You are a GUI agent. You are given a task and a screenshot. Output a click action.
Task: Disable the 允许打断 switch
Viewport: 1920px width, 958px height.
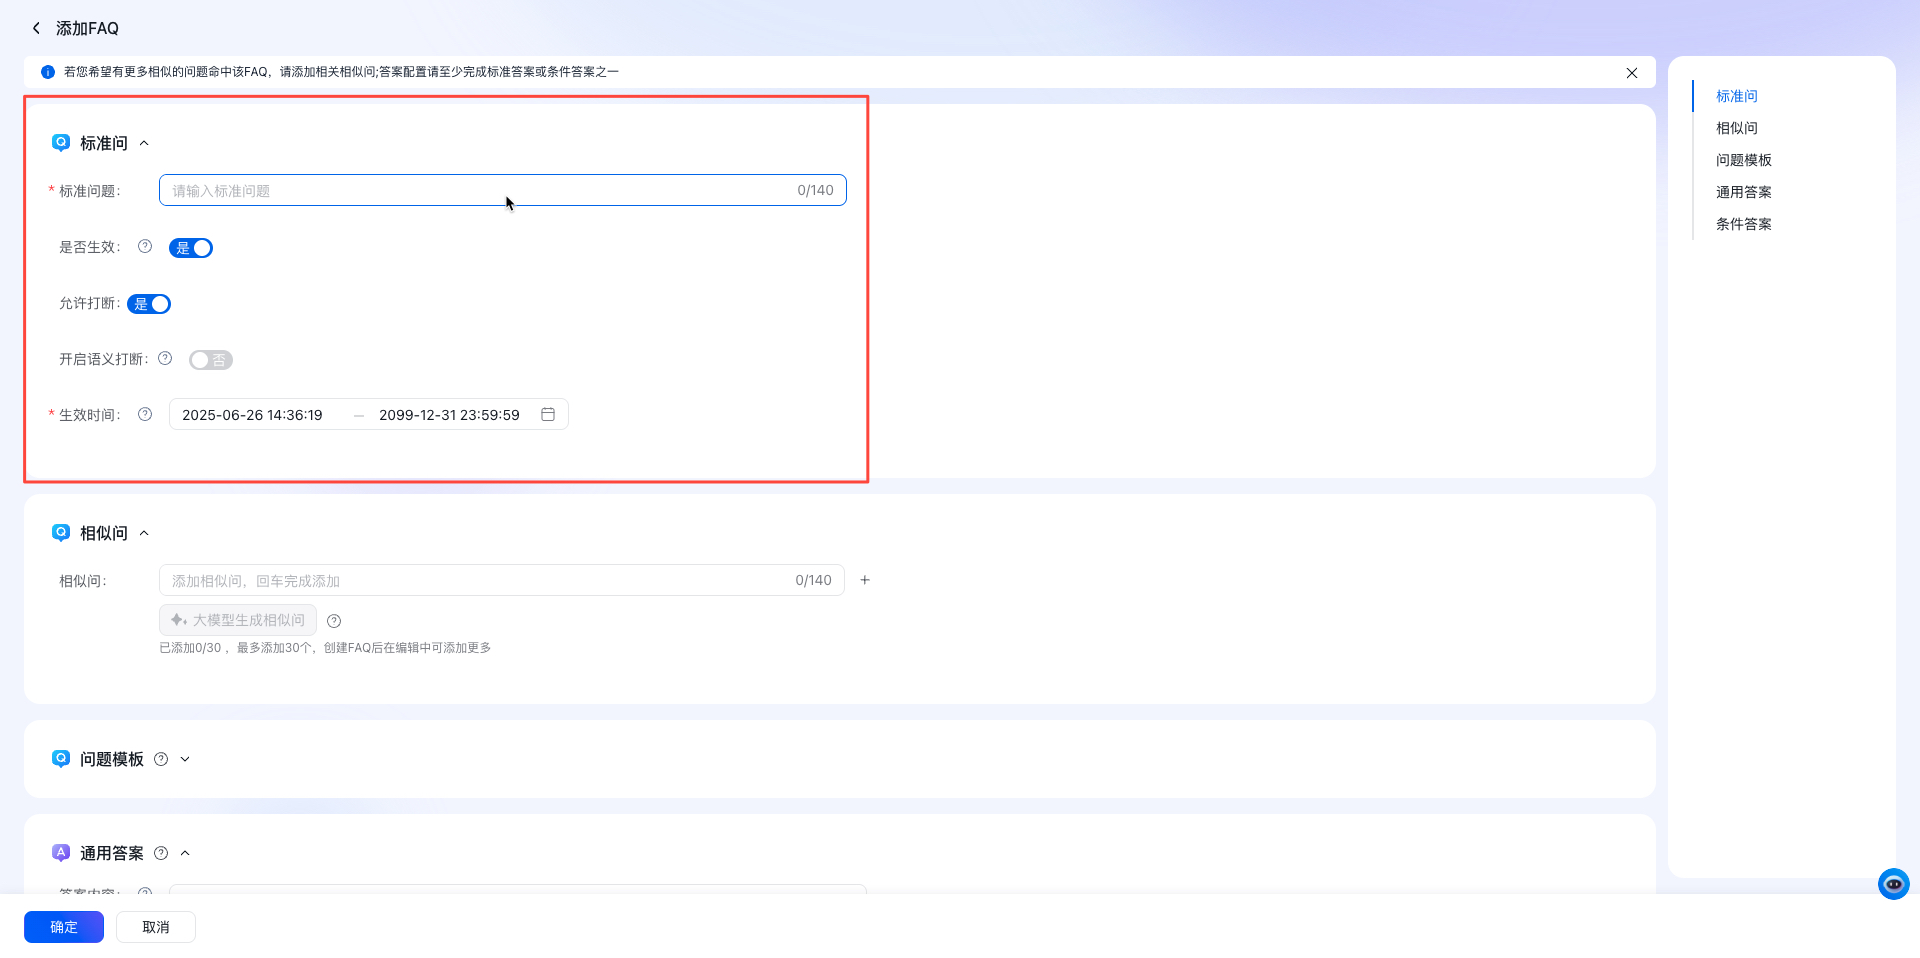pos(150,304)
